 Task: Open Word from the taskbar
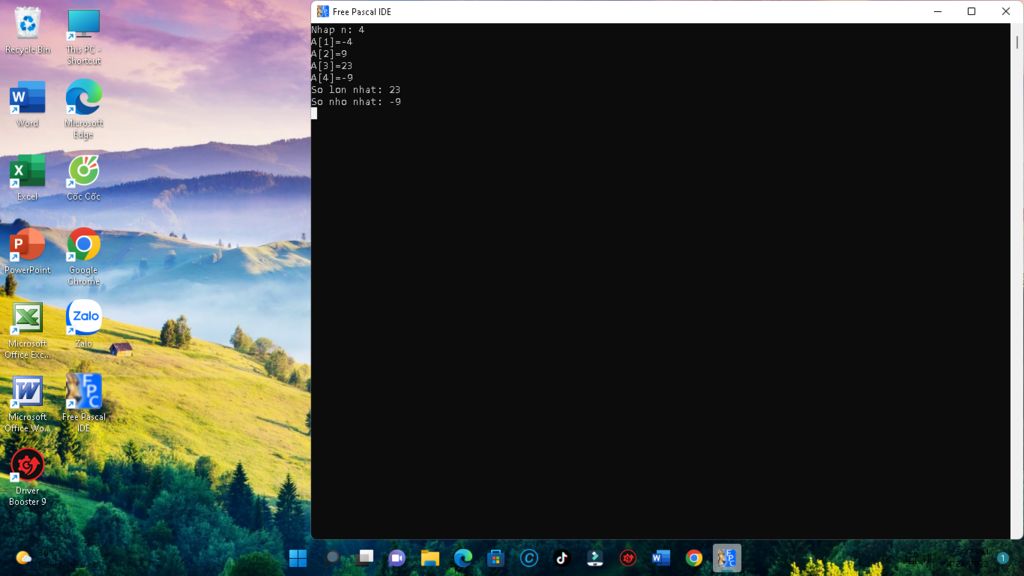pos(661,558)
